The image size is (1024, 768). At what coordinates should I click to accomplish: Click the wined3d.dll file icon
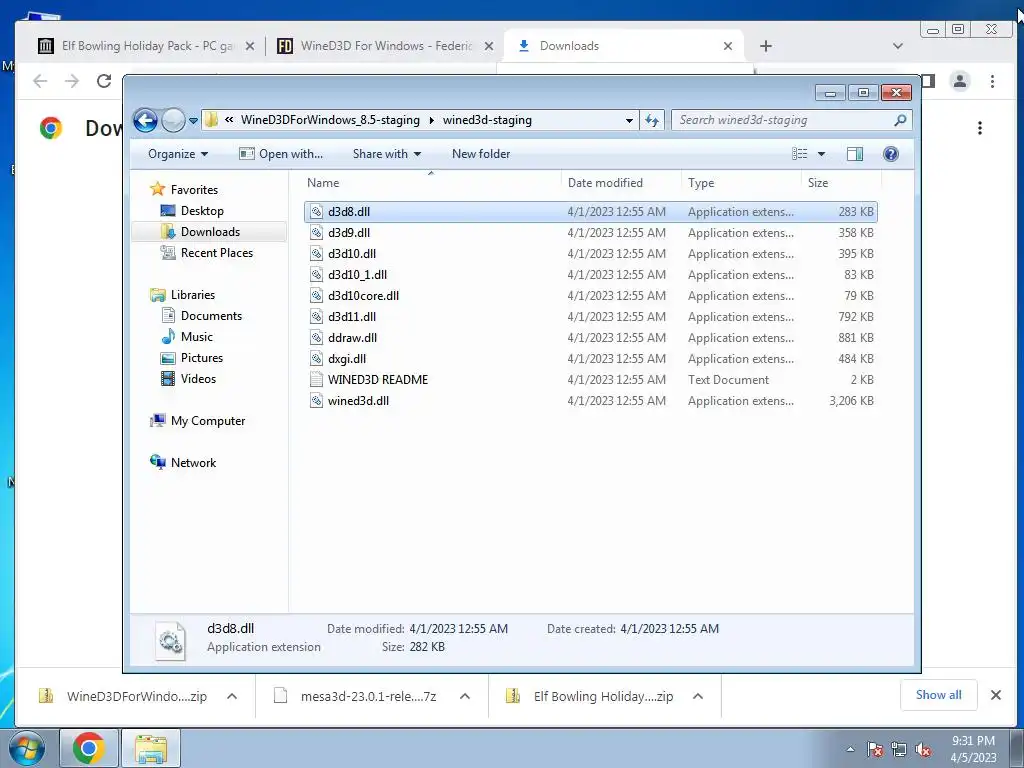click(316, 400)
